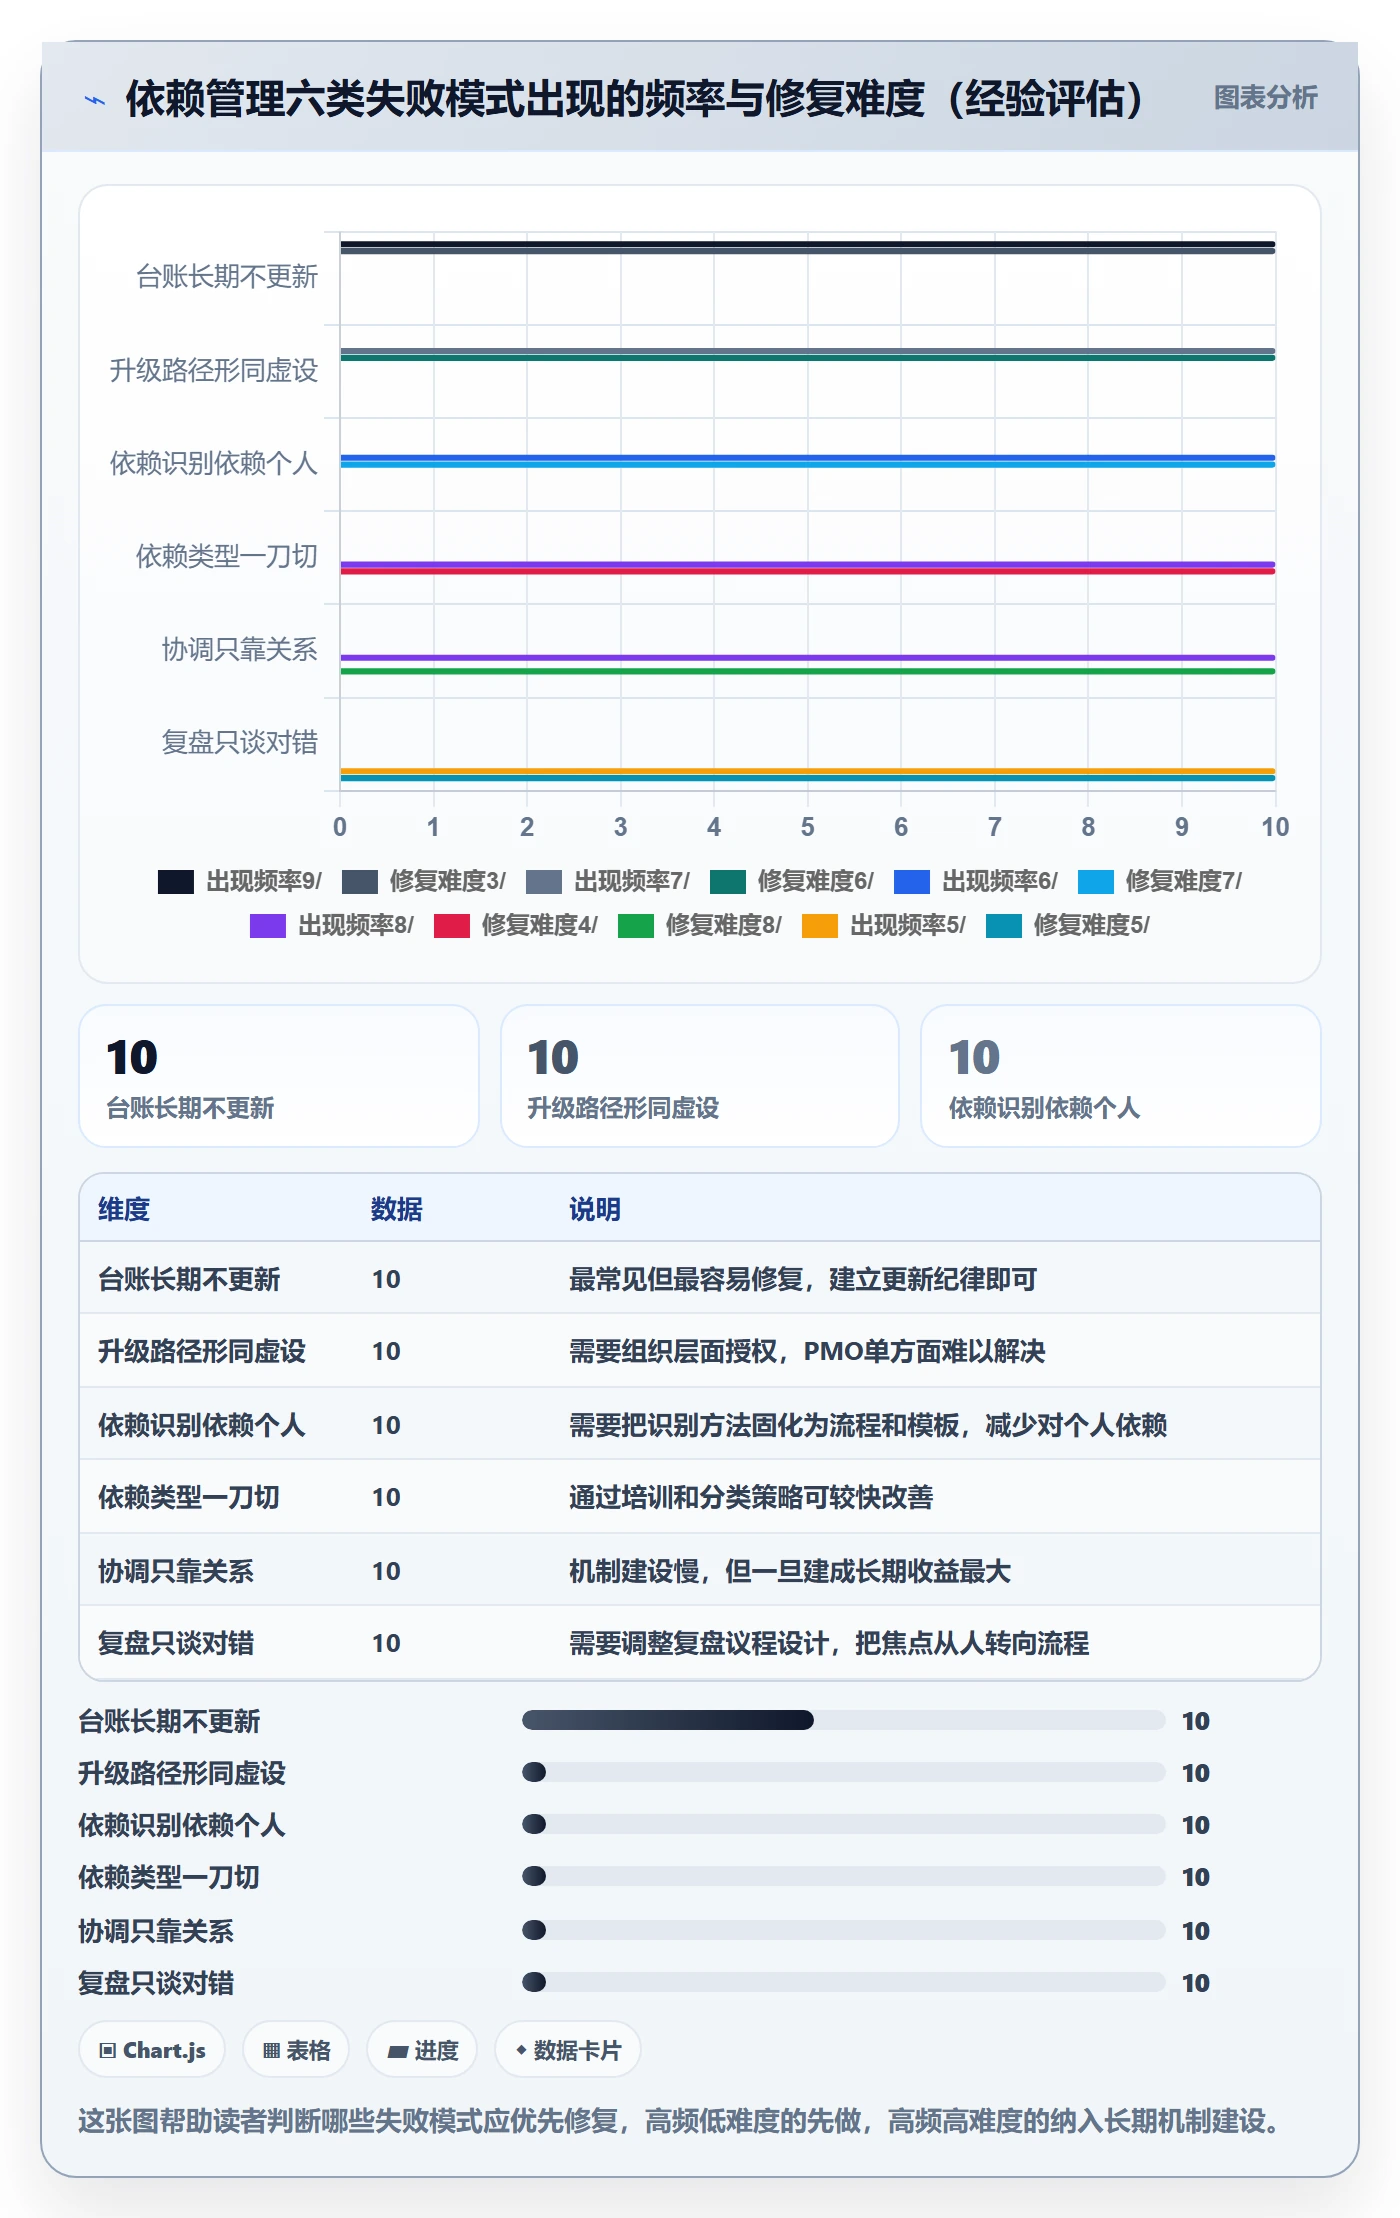
Task: Toggle legend swatch 修复难度3/
Action: [359, 881]
